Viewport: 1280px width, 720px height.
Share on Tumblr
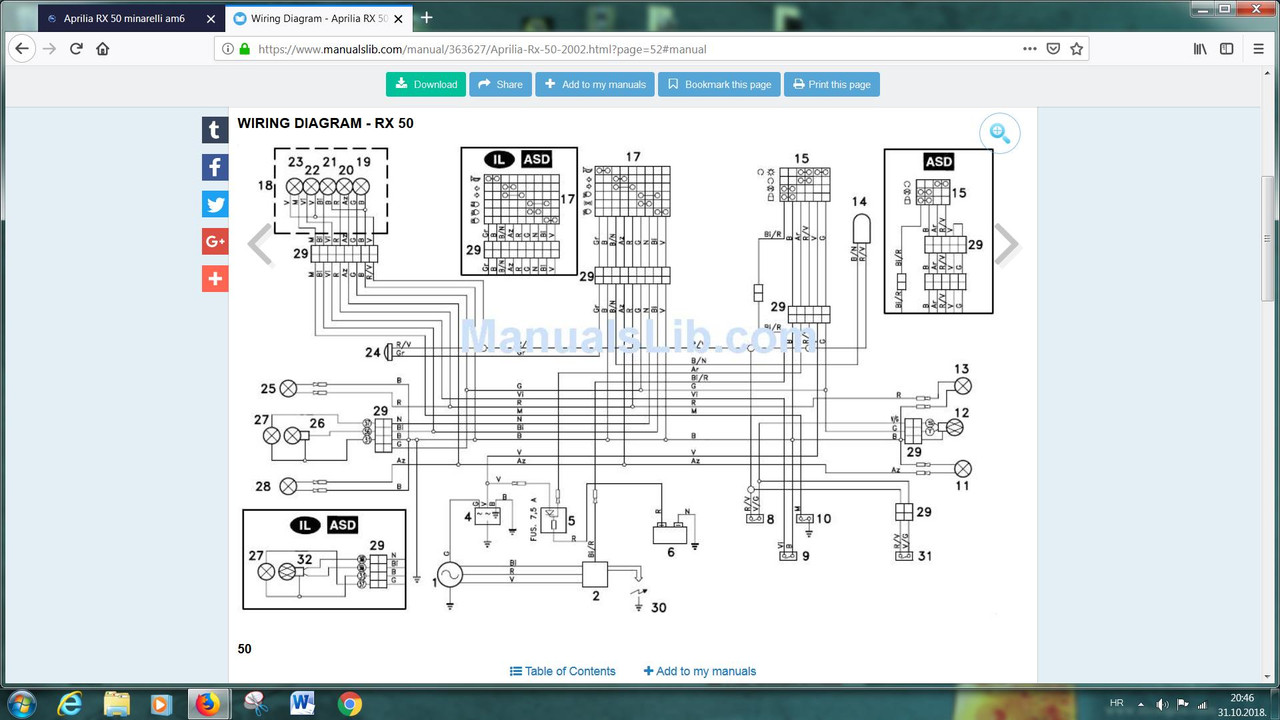215,129
